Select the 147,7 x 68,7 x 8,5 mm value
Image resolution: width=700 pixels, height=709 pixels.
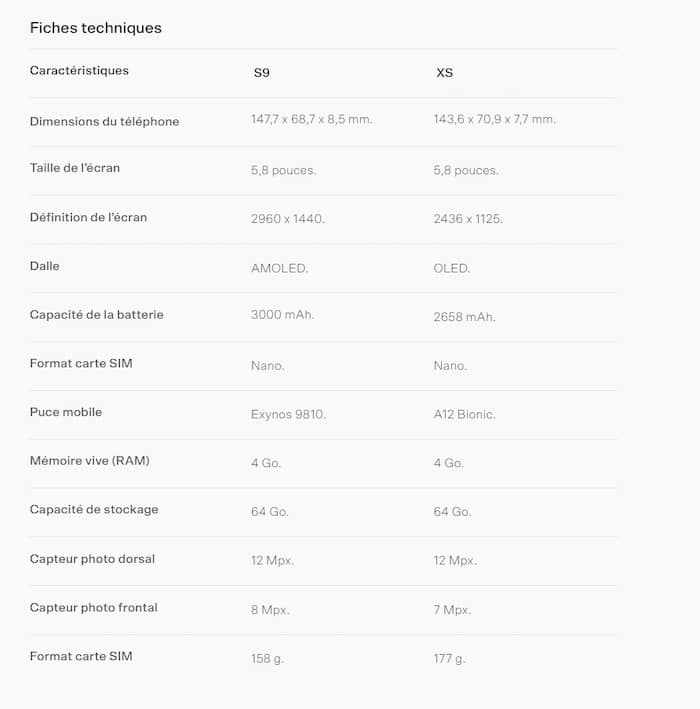click(x=311, y=120)
